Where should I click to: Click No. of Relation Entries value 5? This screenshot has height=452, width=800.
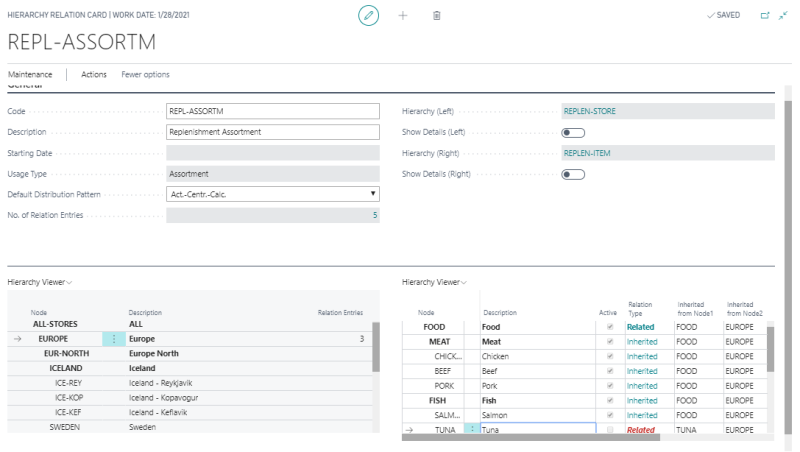point(375,215)
